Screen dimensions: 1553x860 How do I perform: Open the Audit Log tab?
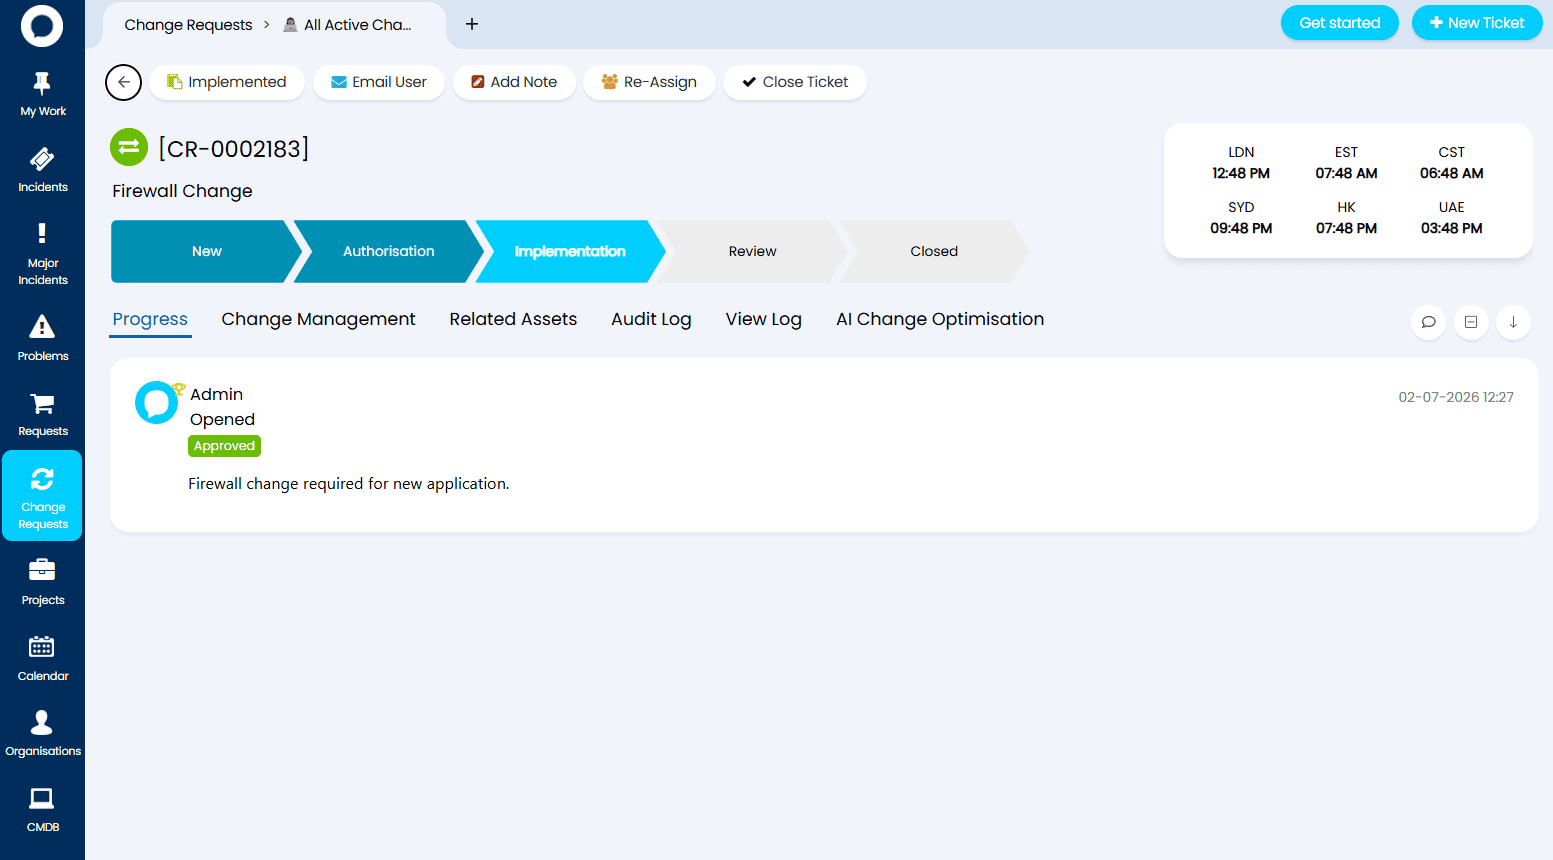tap(651, 319)
